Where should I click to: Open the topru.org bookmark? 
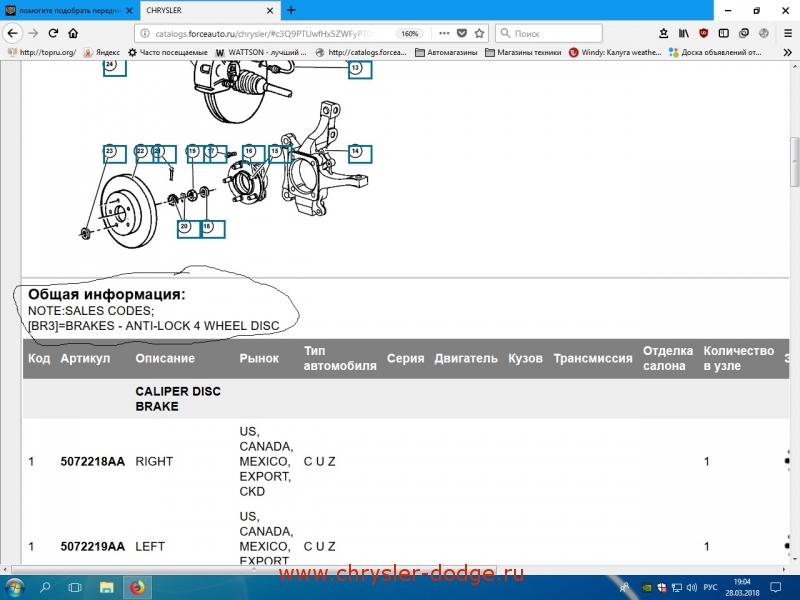pos(42,52)
